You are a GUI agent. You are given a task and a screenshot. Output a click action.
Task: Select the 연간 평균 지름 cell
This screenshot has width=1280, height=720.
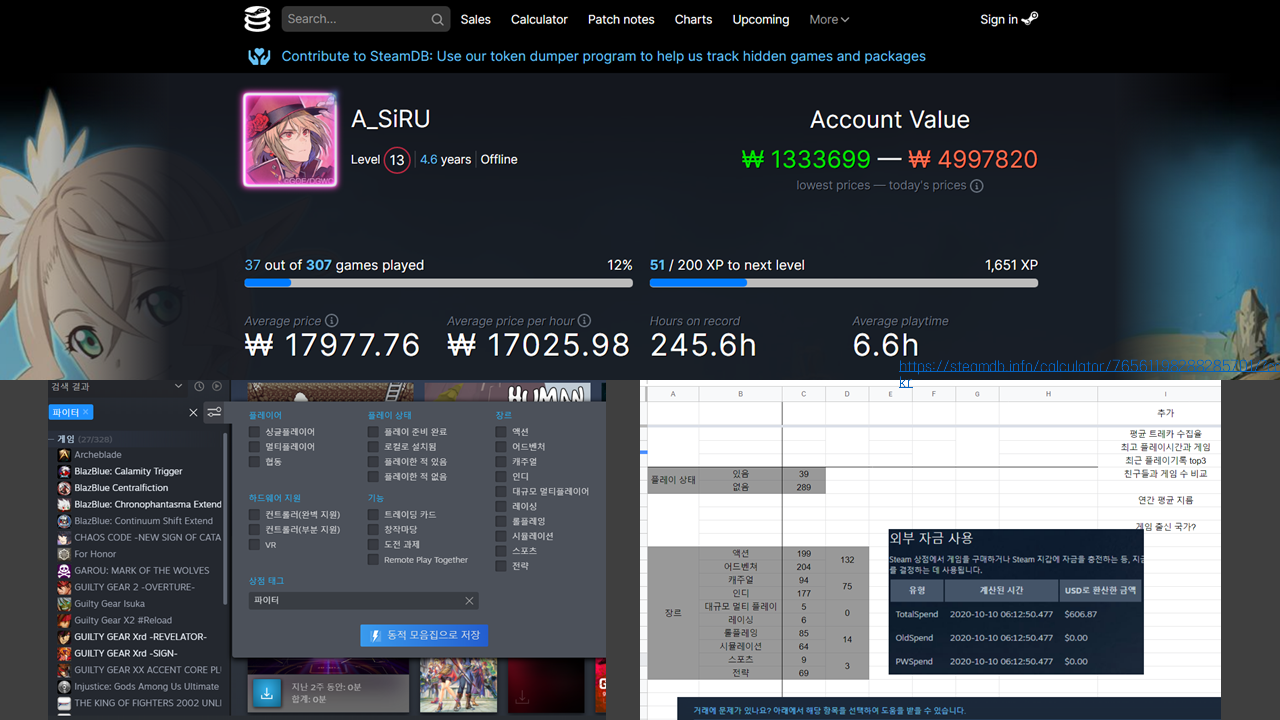click(x=1165, y=500)
